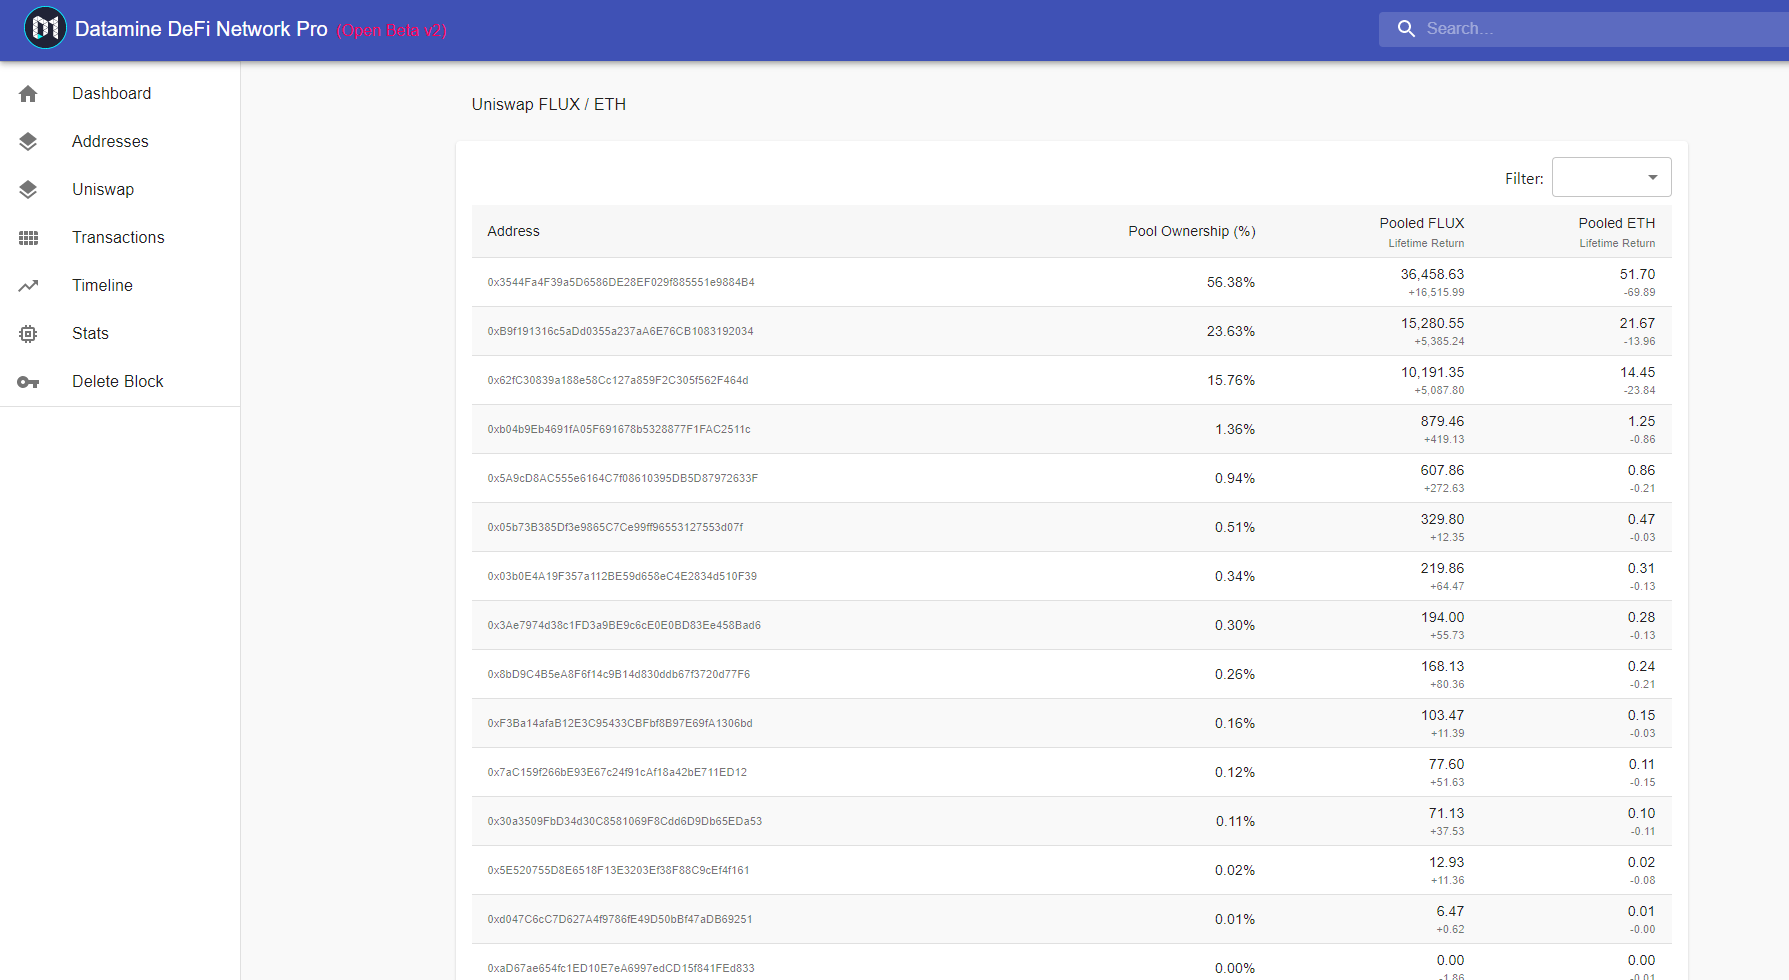Click pooled FLUX value 36,458.63
The width and height of the screenshot is (1789, 980).
pyautogui.click(x=1432, y=274)
